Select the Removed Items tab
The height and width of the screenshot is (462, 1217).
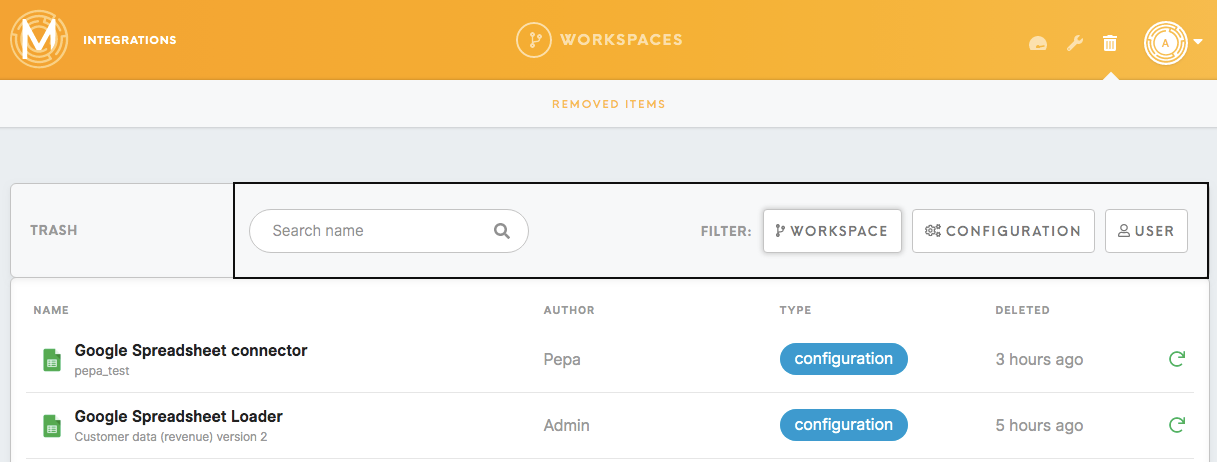pyautogui.click(x=608, y=104)
